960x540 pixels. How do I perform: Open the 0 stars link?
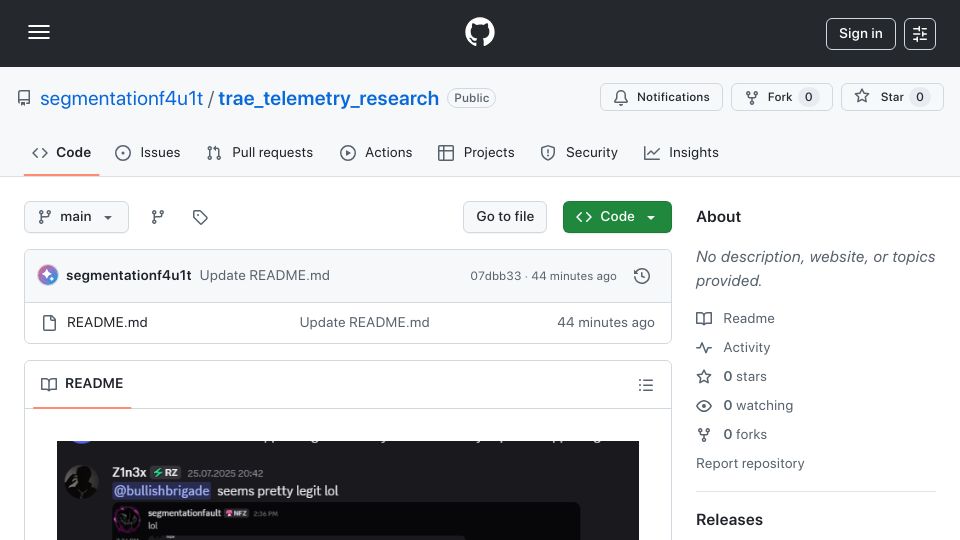[732, 377]
